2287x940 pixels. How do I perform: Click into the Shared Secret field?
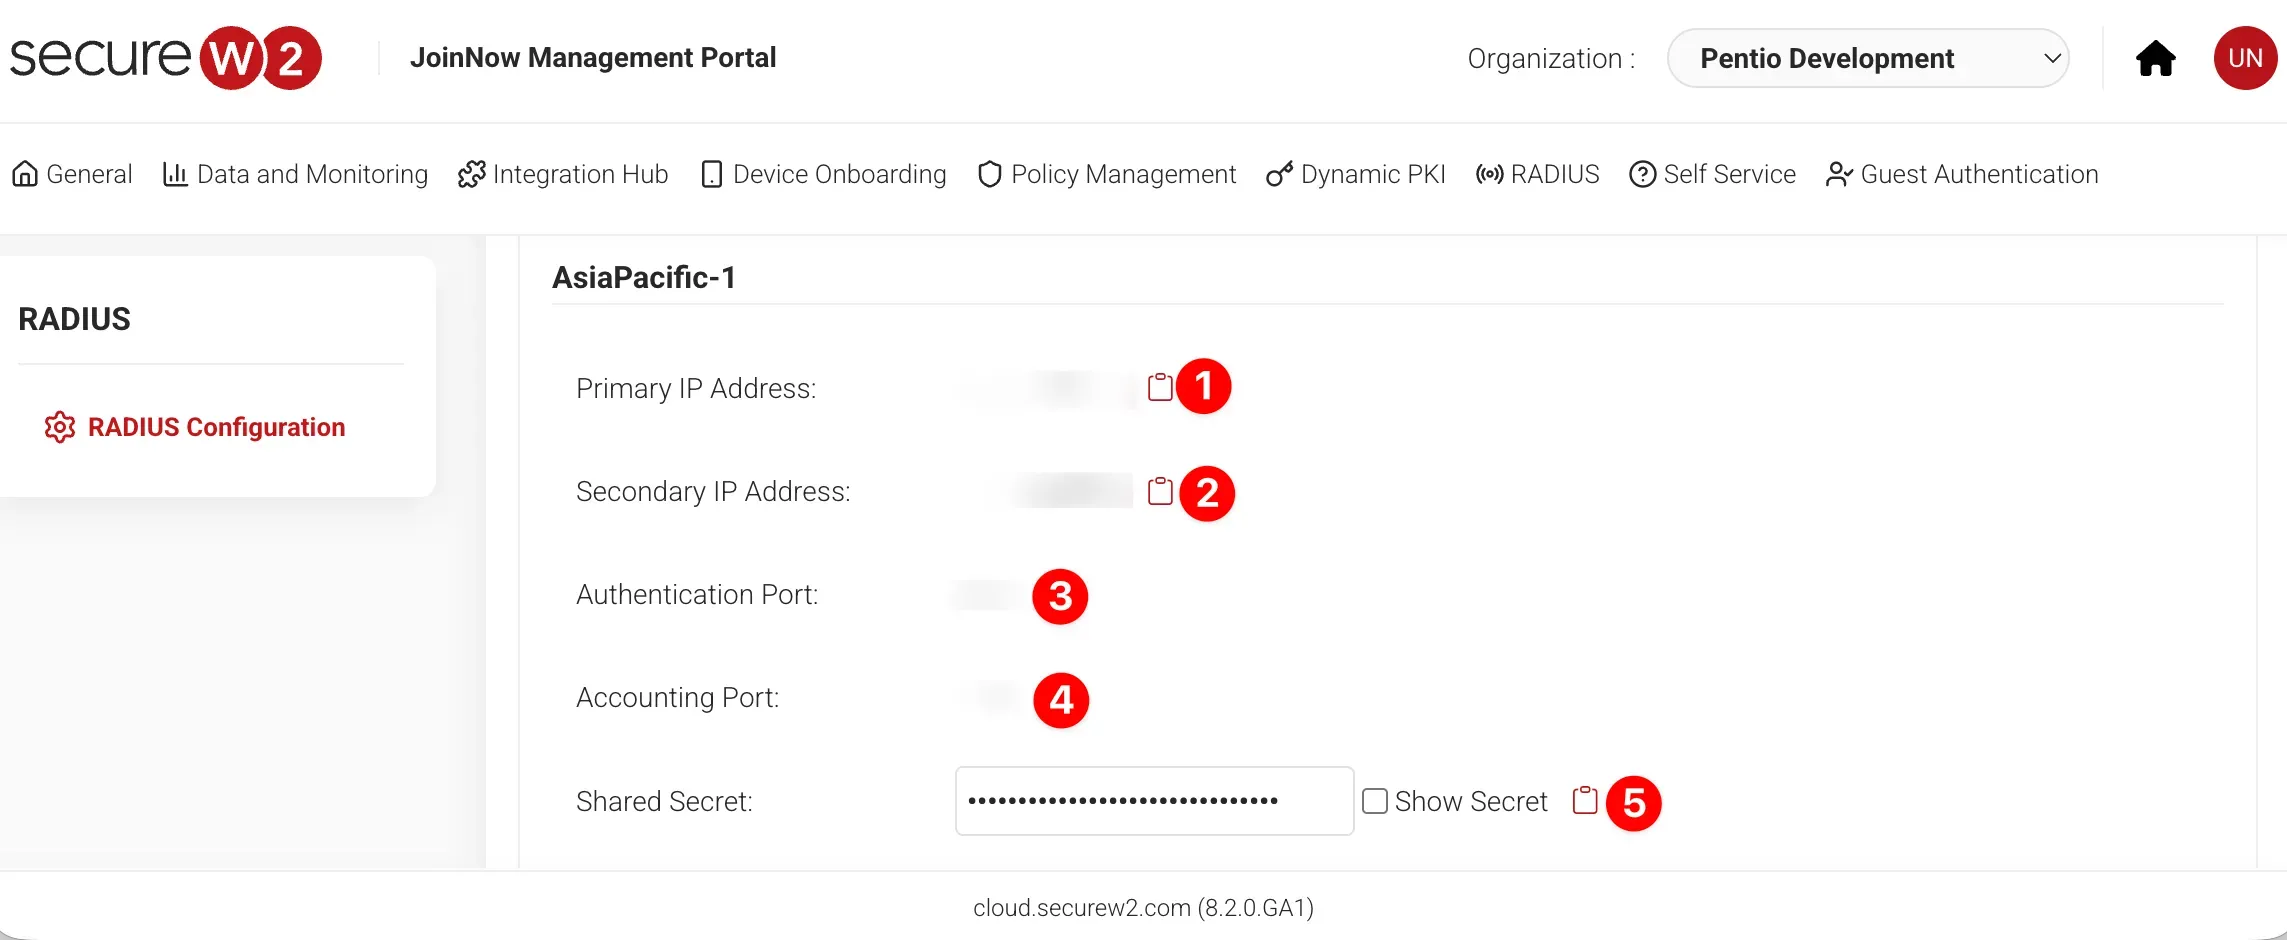tap(1154, 801)
